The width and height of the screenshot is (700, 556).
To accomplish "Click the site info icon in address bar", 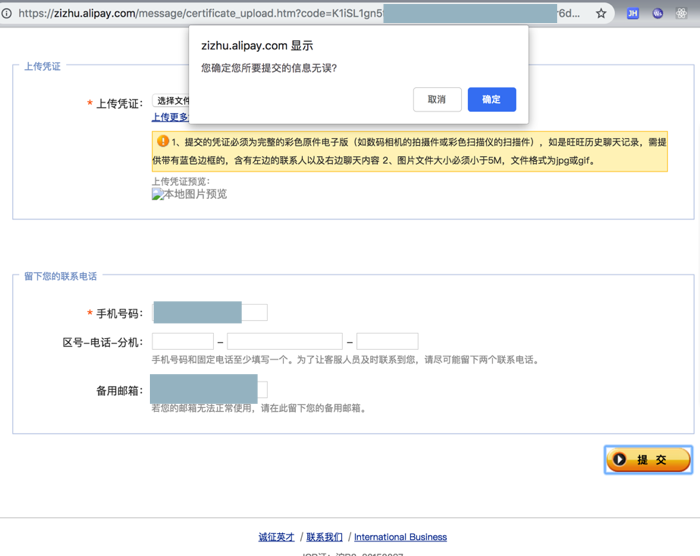I will tap(6, 13).
